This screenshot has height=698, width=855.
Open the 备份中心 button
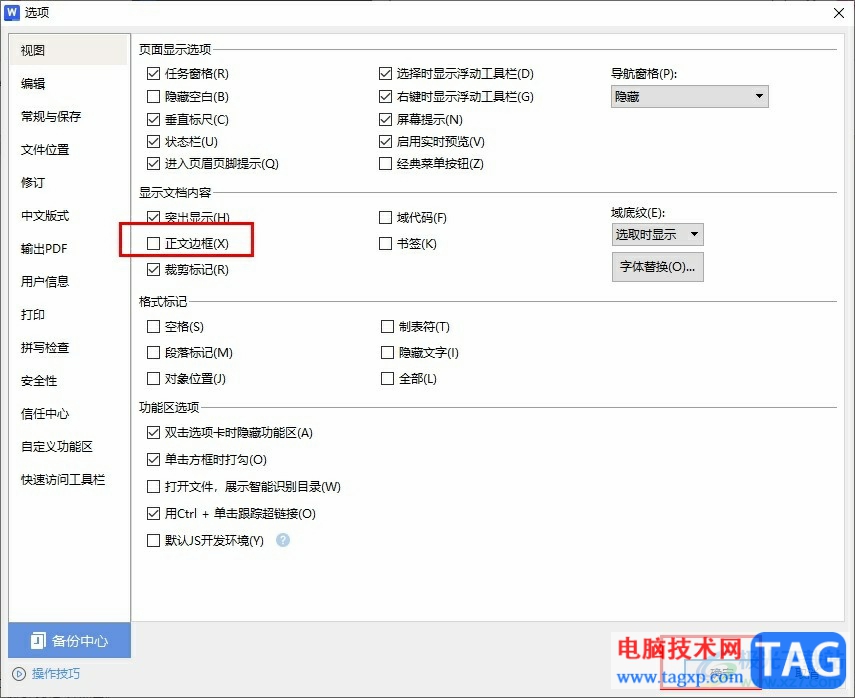pos(69,640)
